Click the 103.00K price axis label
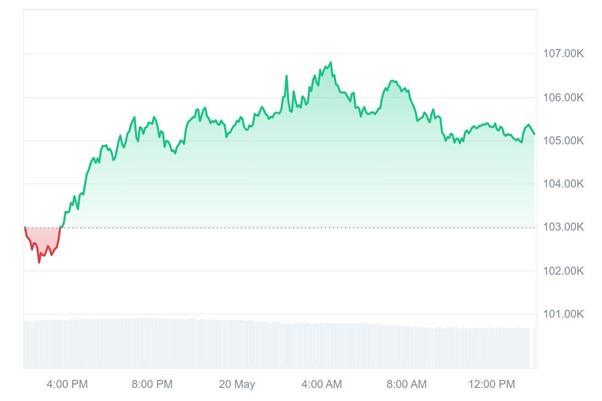This screenshot has height=401, width=602. [x=563, y=227]
